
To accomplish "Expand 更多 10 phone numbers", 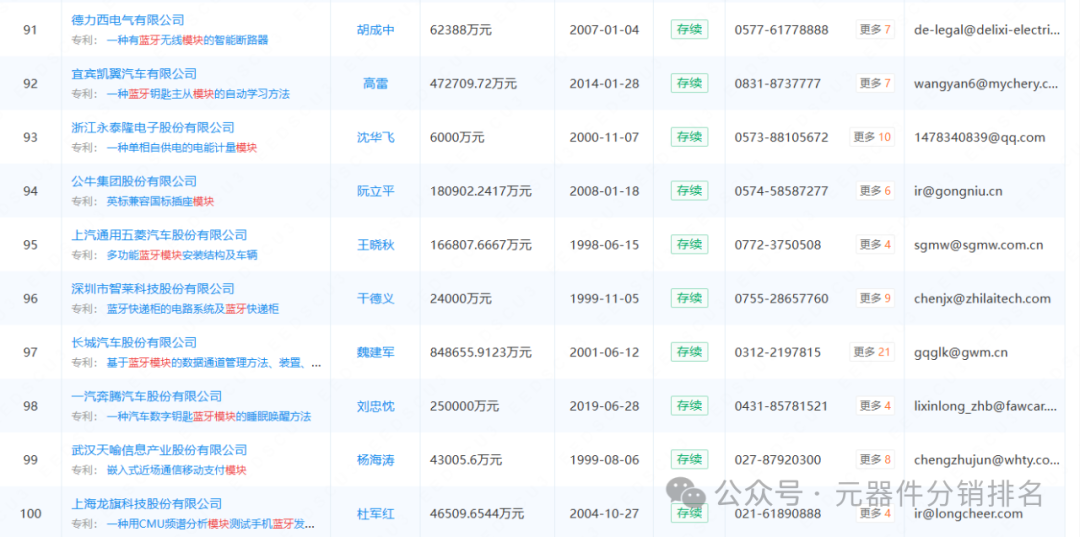I will point(872,137).
